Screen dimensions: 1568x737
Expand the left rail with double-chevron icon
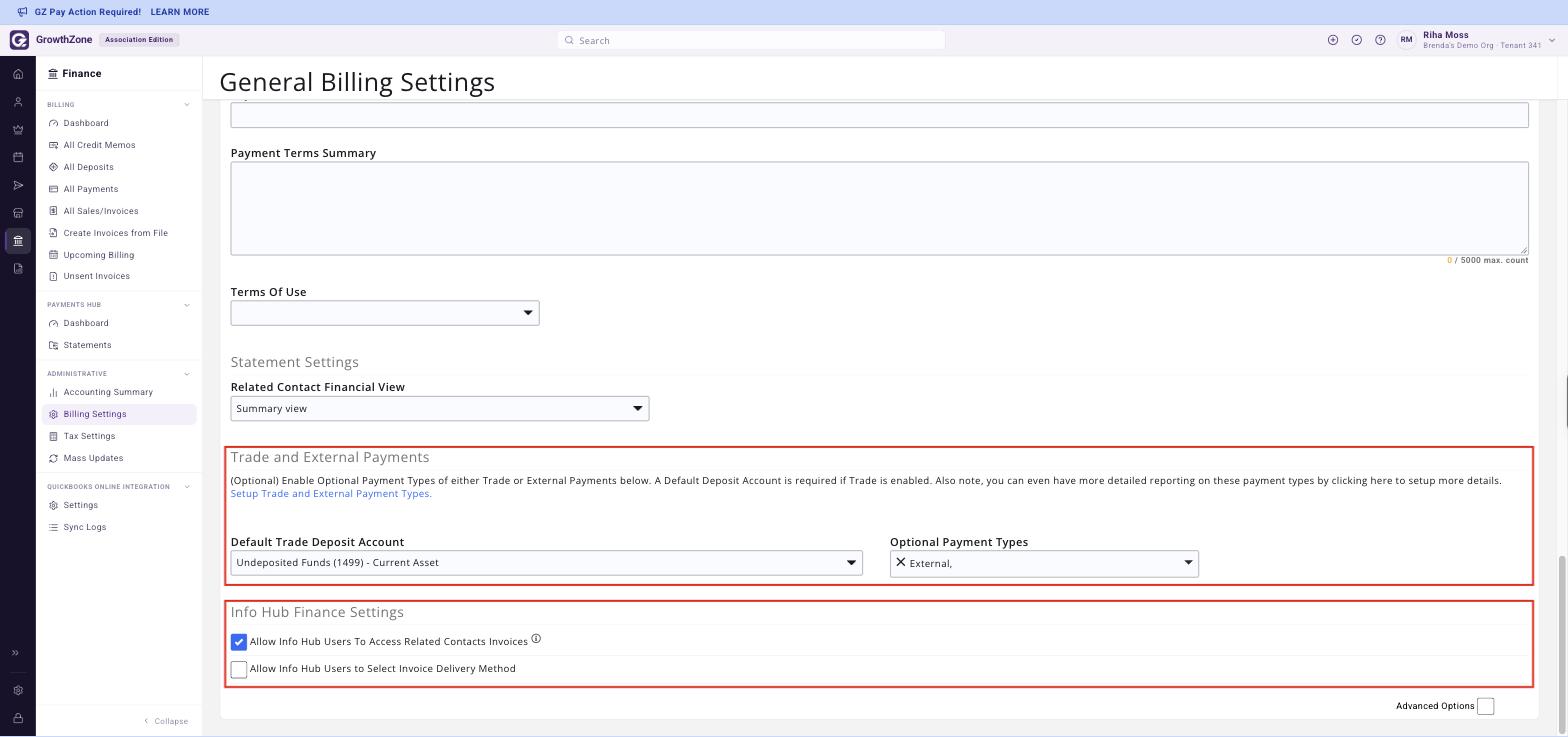point(15,653)
